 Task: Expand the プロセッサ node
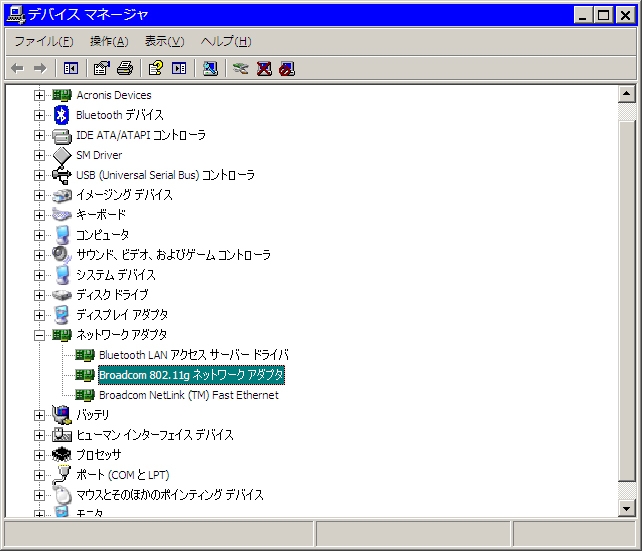tap(39, 455)
